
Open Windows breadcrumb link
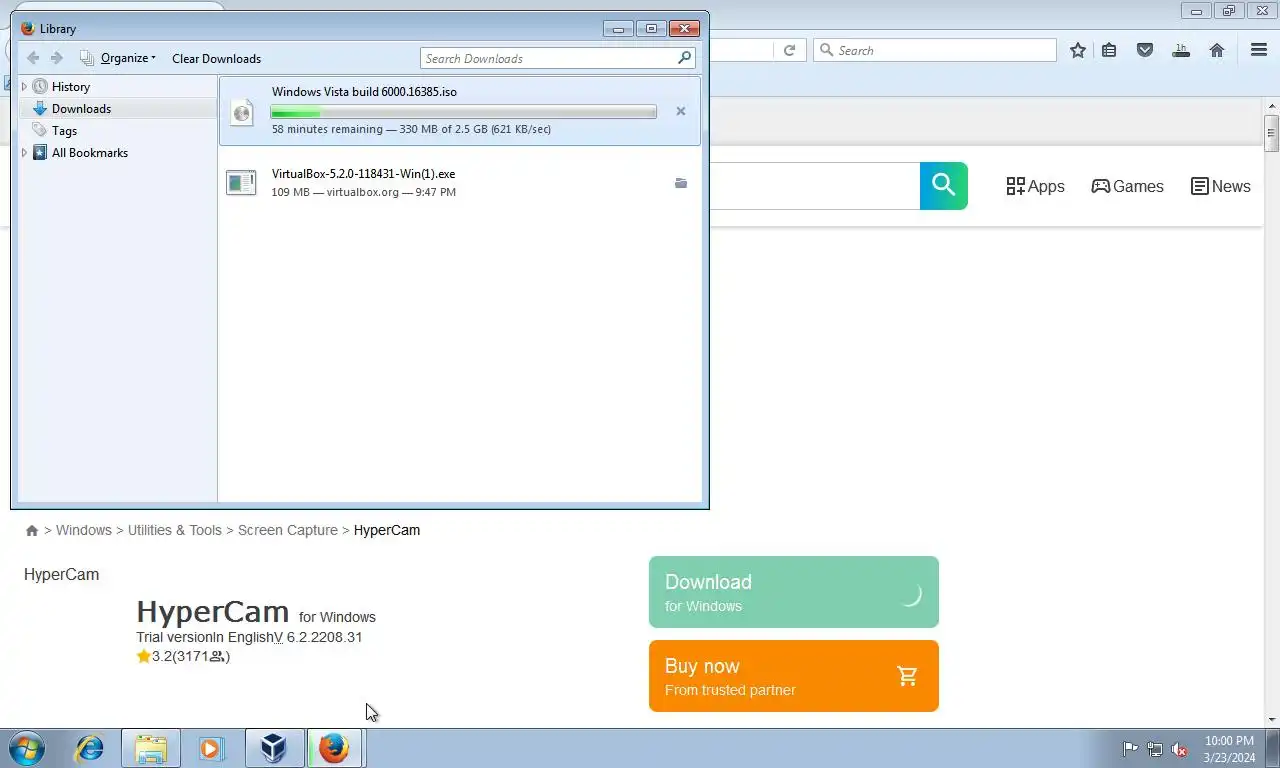(84, 530)
